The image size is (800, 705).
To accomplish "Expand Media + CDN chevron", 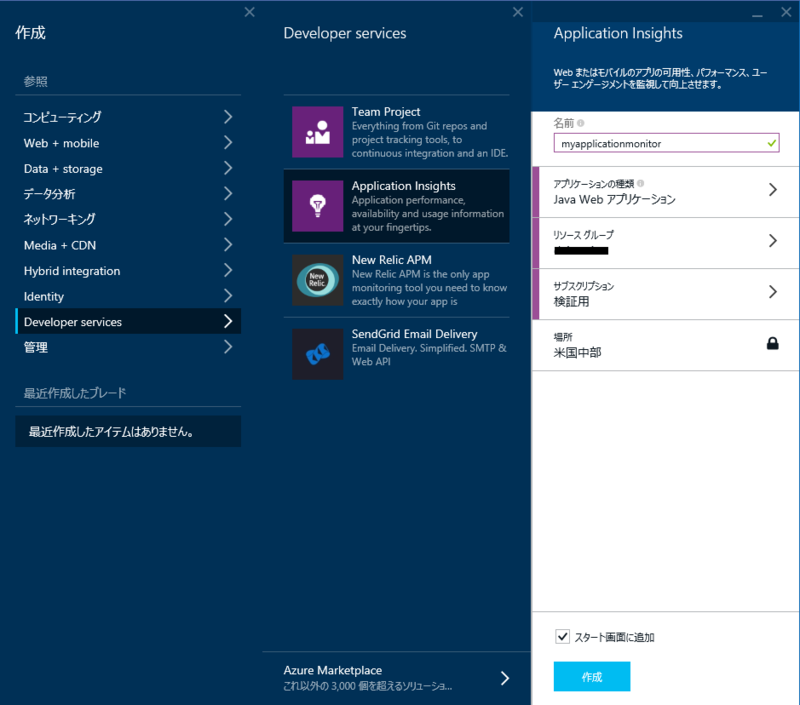I will click(228, 245).
